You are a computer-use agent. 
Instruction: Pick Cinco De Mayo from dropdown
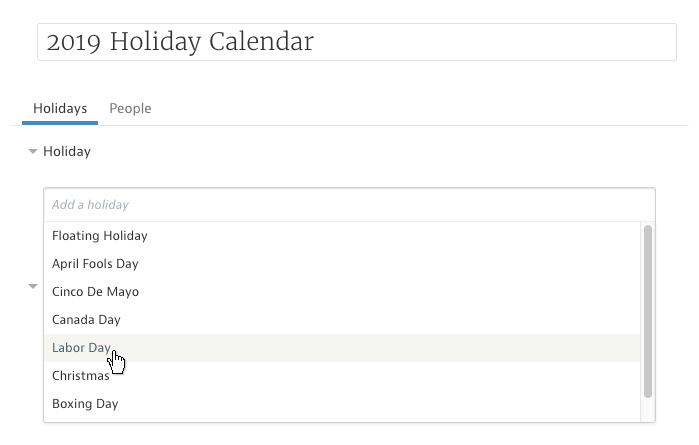tap(95, 292)
